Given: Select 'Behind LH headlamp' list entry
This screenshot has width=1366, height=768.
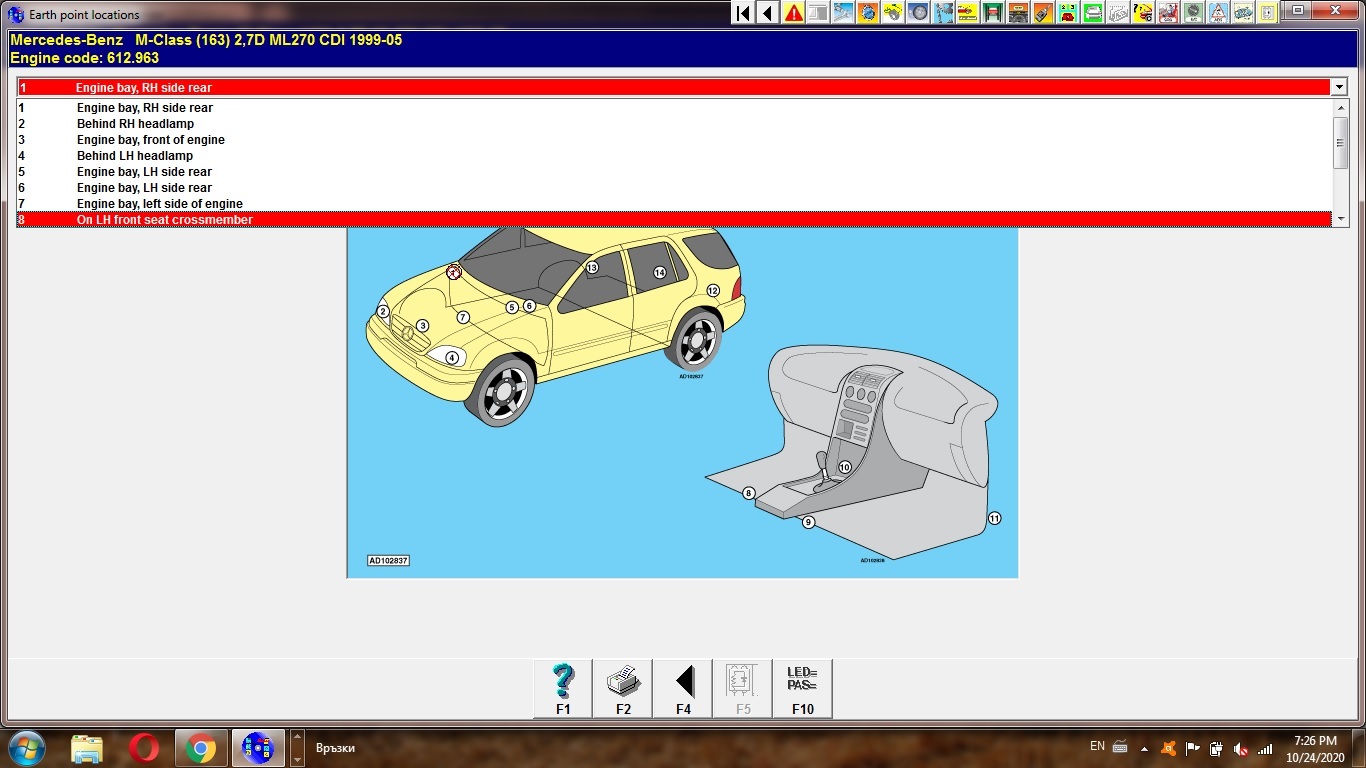Looking at the screenshot, I should (675, 155).
